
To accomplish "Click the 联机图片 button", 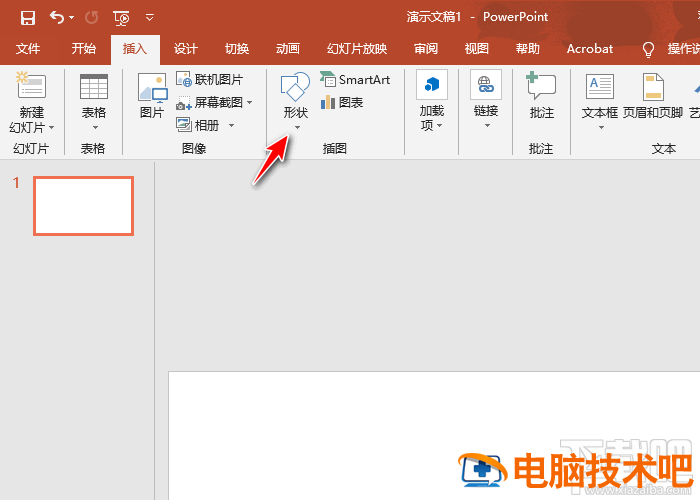I will click(x=209, y=80).
